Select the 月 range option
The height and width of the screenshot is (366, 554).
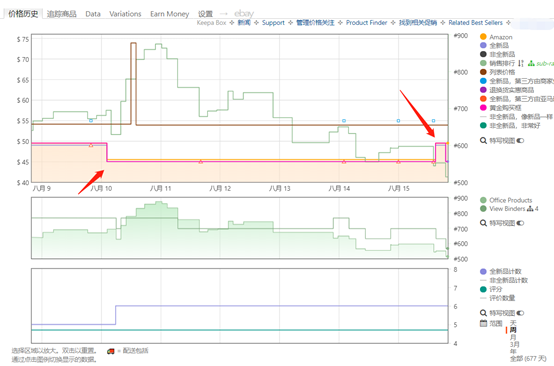coord(513,337)
